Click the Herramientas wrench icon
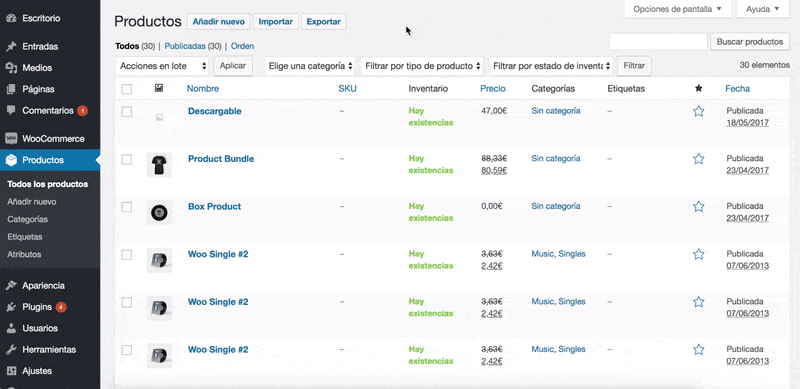Viewport: 800px width, 389px height. tap(11, 350)
